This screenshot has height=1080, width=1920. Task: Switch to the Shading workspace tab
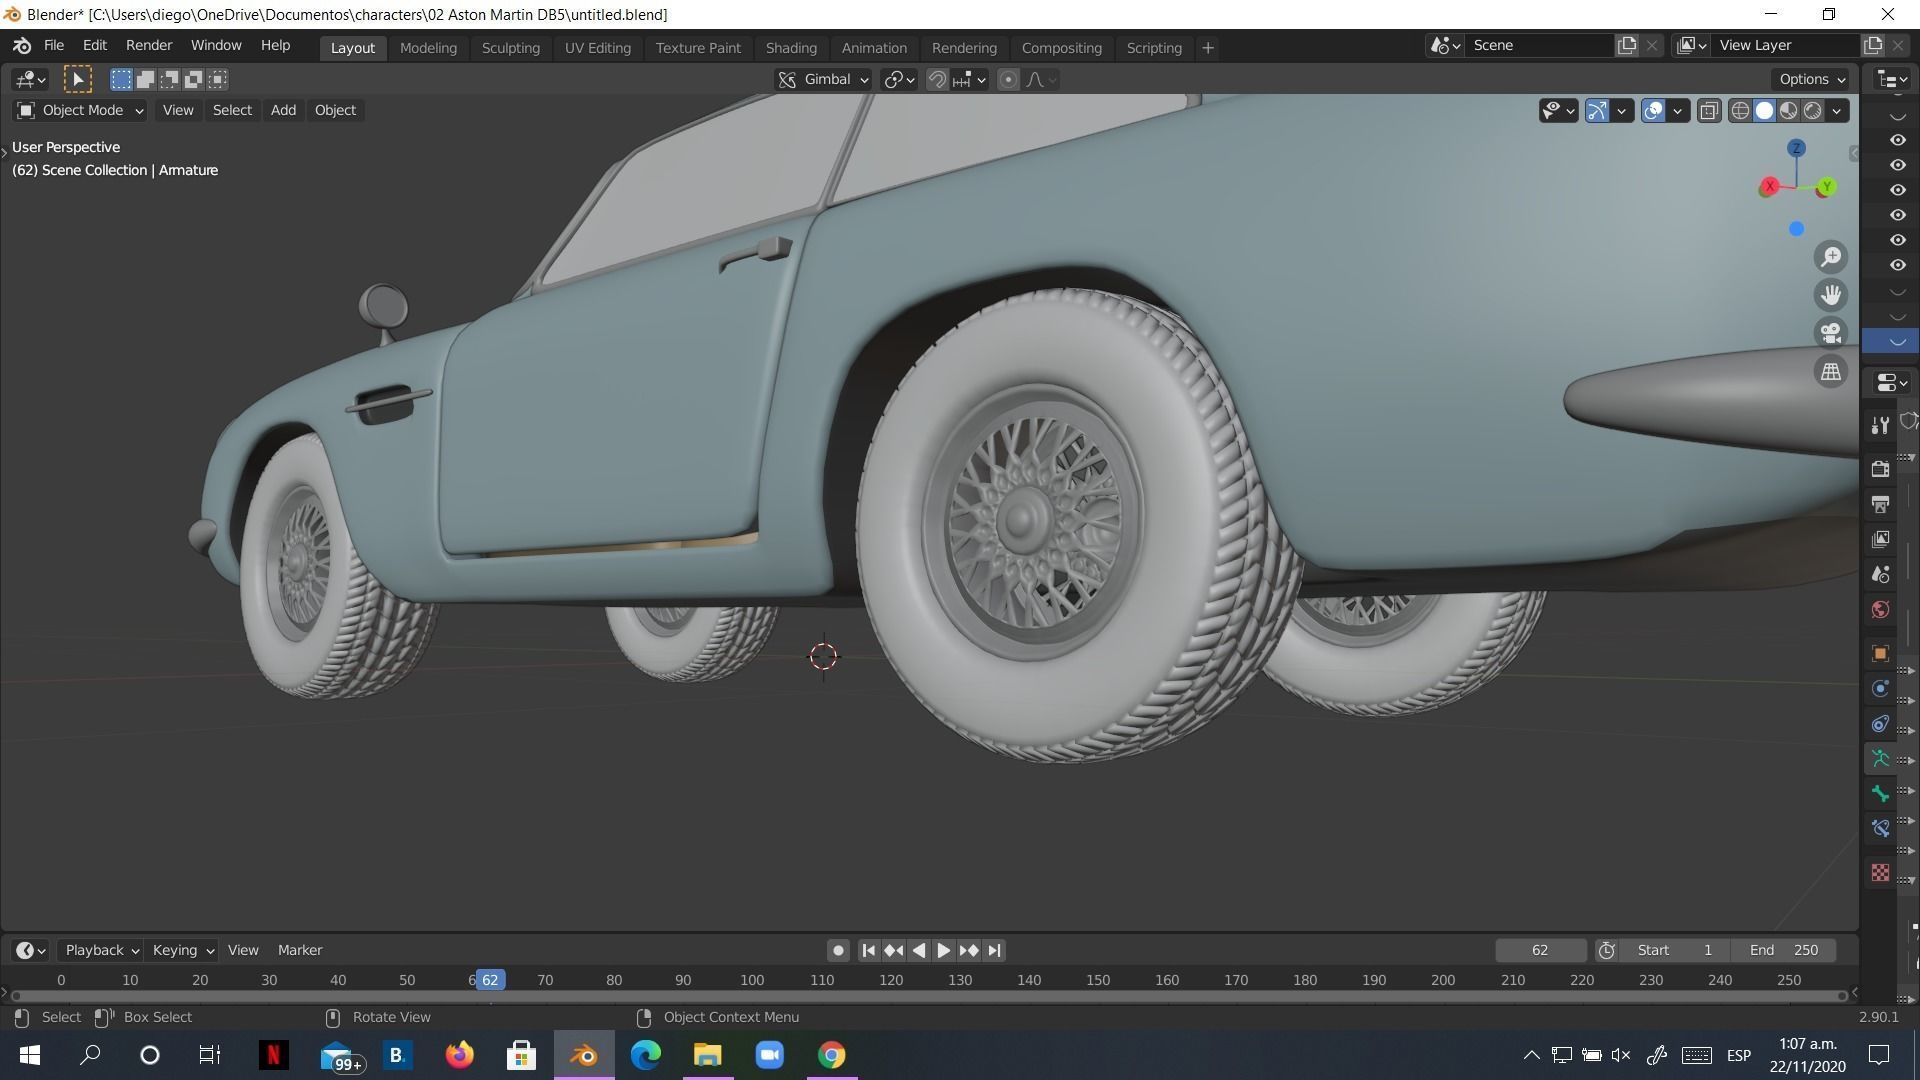pyautogui.click(x=791, y=48)
